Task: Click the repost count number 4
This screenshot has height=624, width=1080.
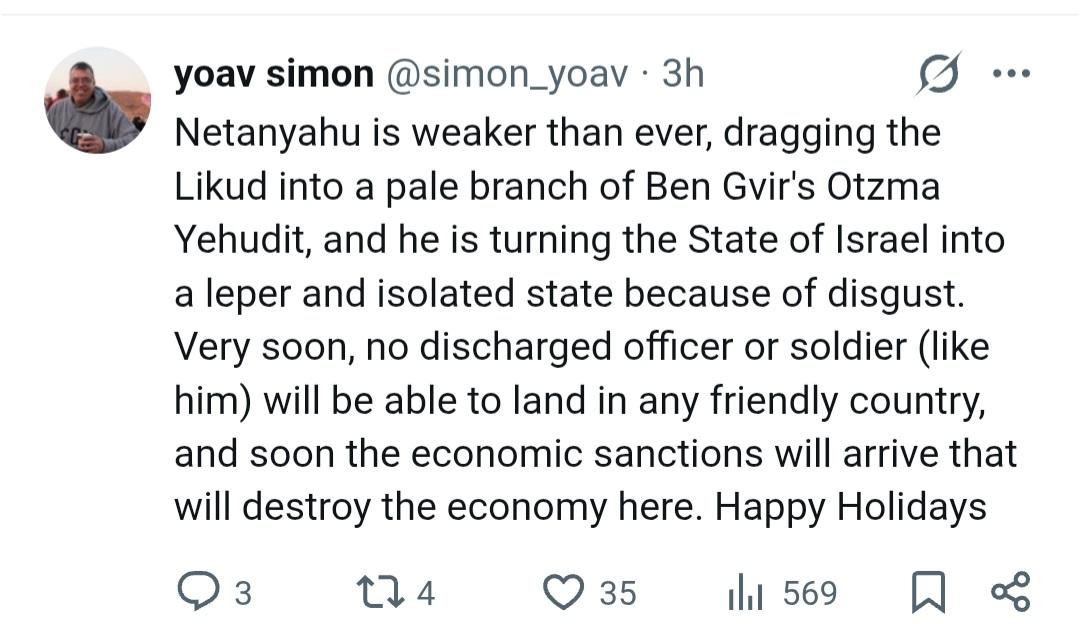Action: [x=426, y=594]
